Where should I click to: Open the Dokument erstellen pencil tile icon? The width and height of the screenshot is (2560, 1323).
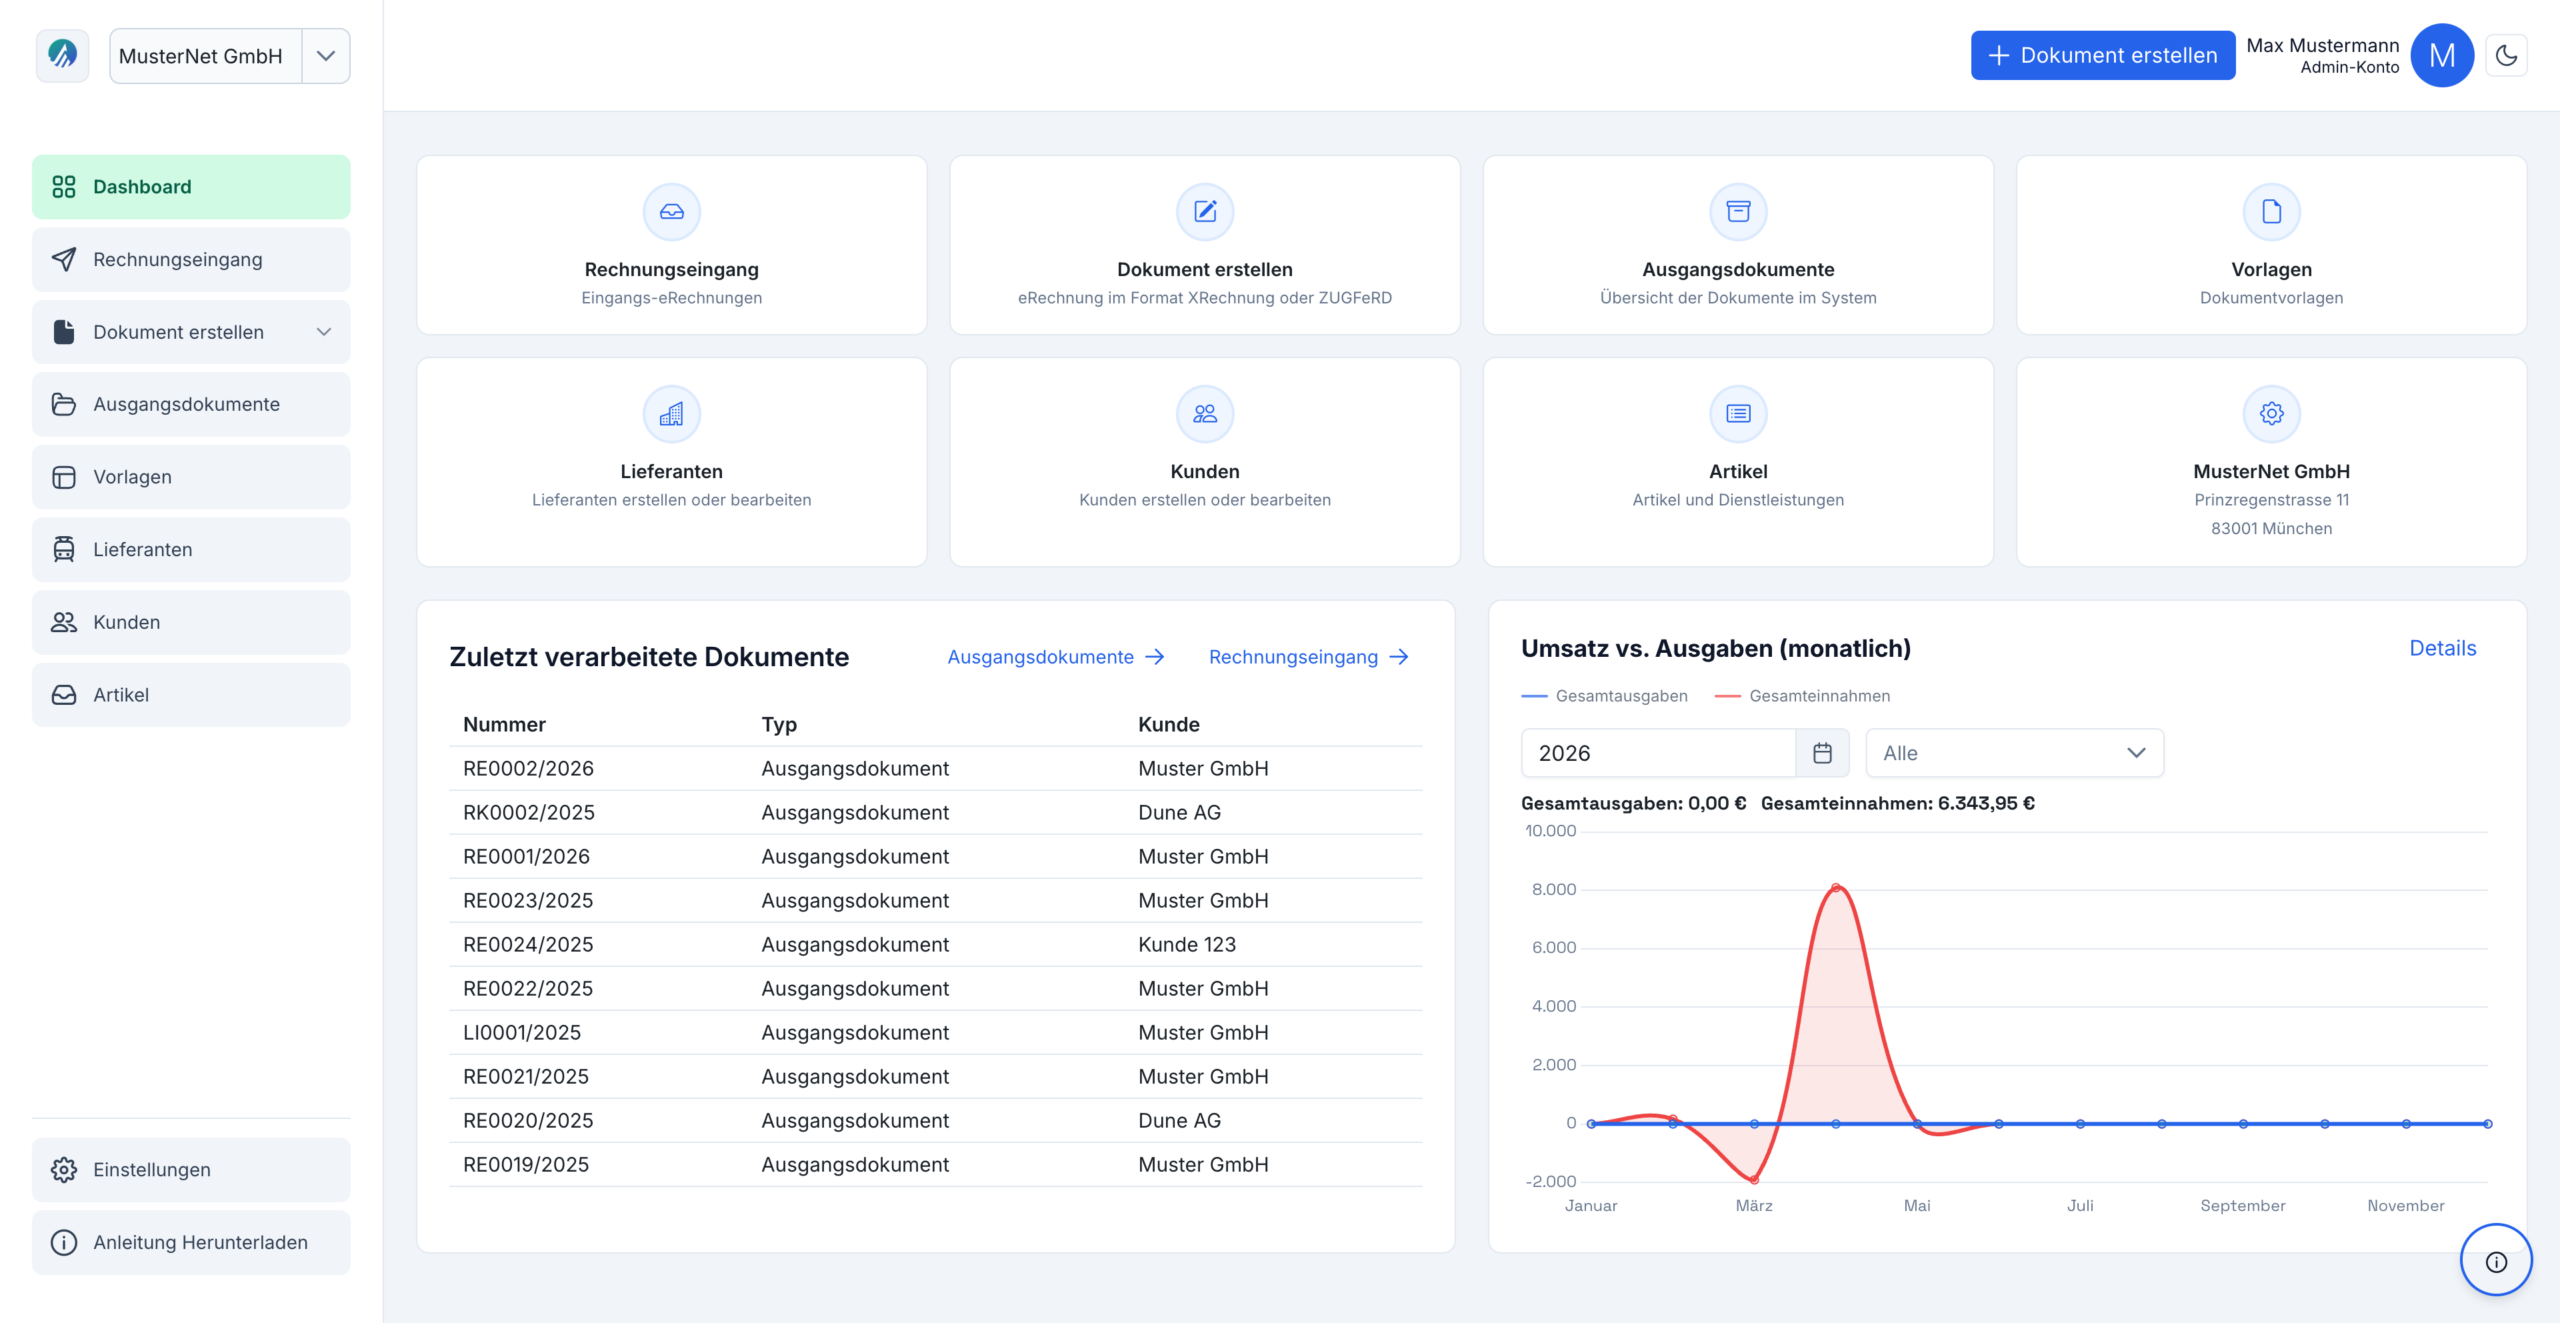(1204, 212)
